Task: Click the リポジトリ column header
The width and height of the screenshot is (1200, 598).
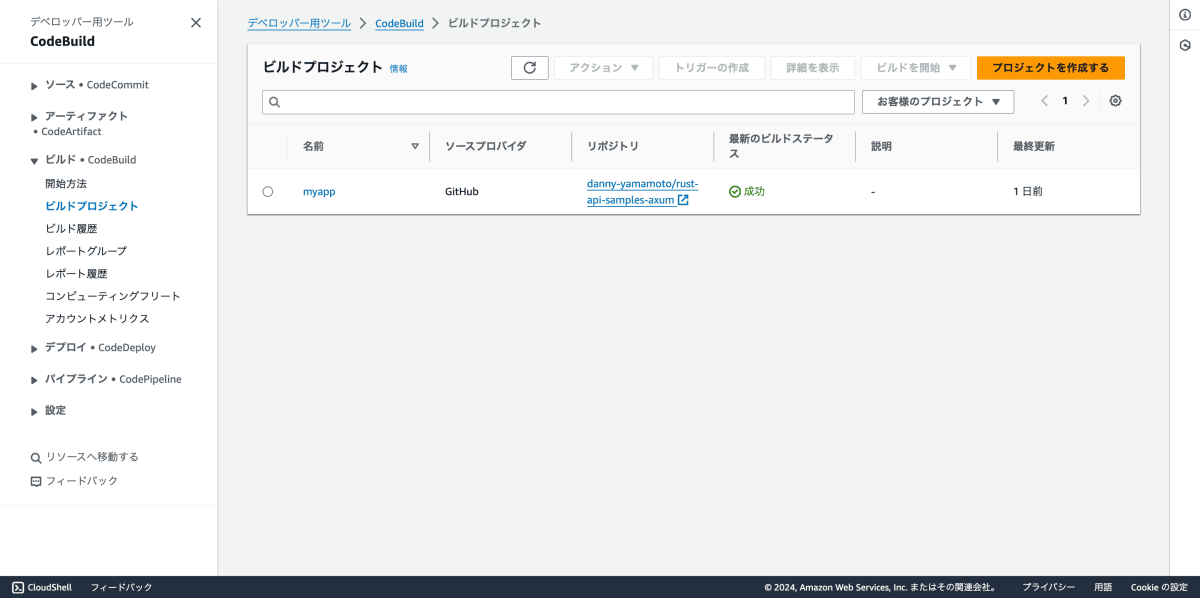Action: pyautogui.click(x=613, y=146)
